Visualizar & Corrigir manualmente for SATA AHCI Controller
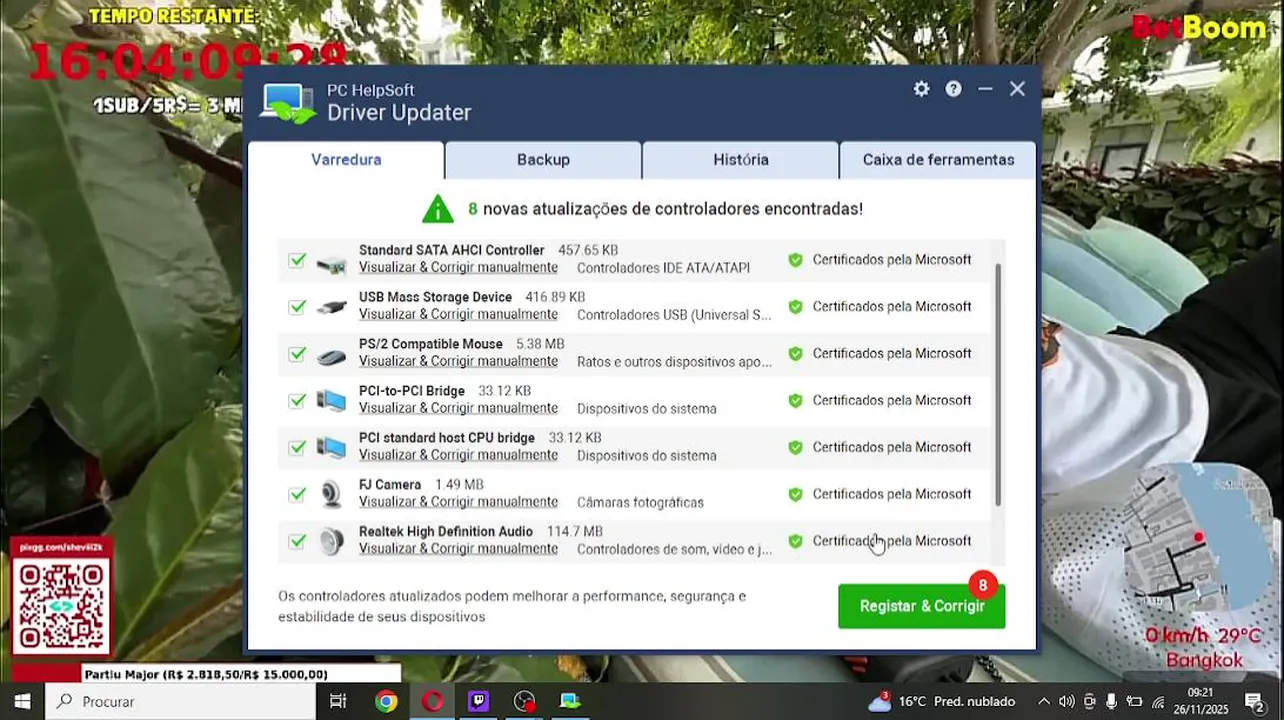1284x720 pixels. (458, 268)
